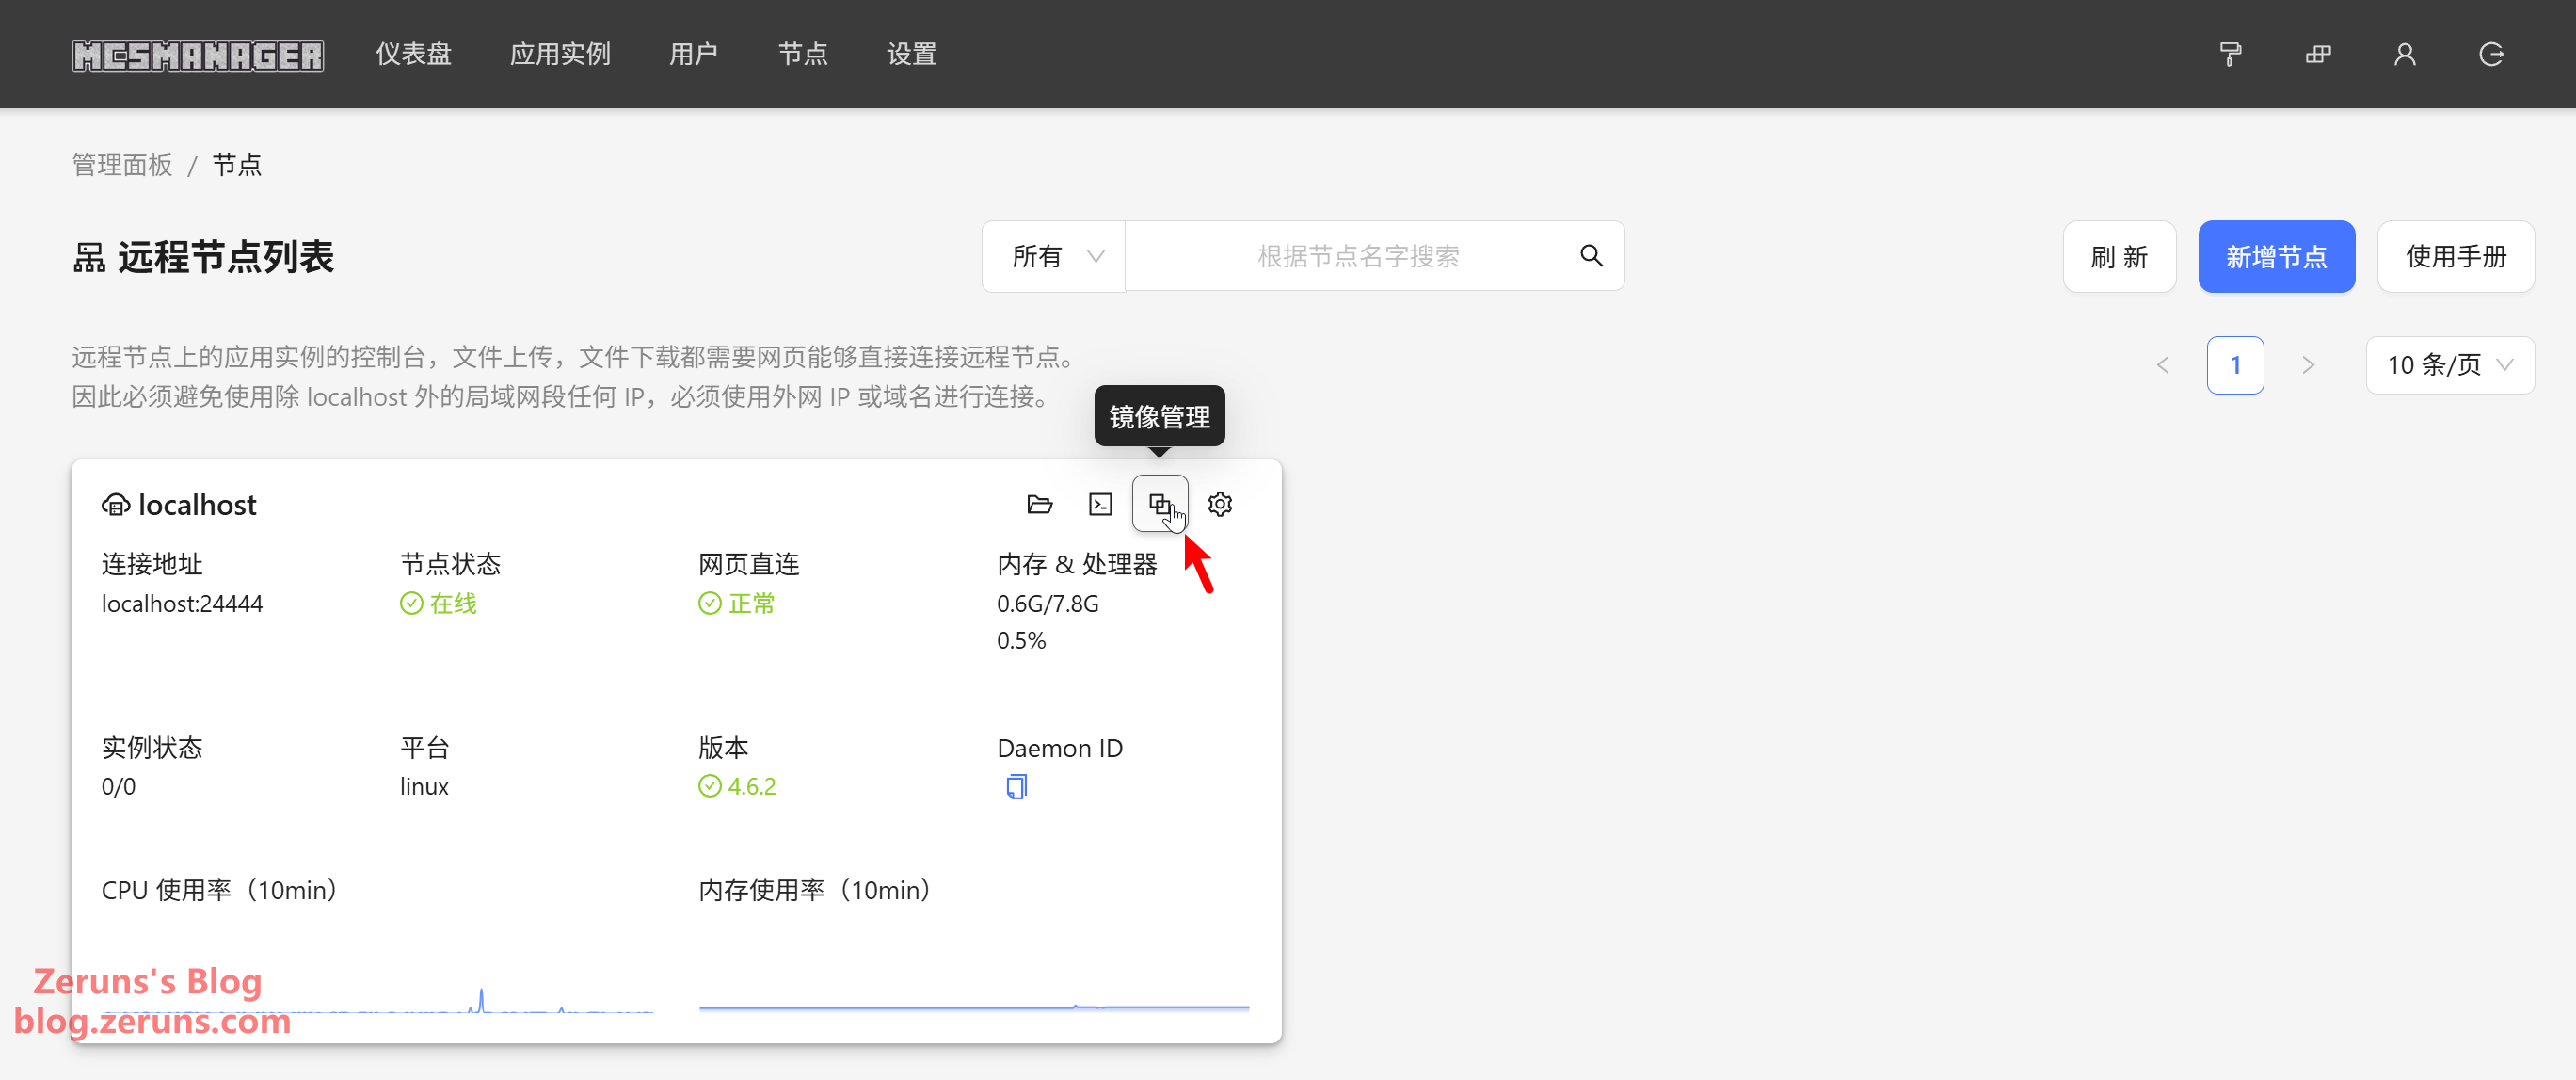Click the node list title icon
The height and width of the screenshot is (1080, 2576).
89,258
